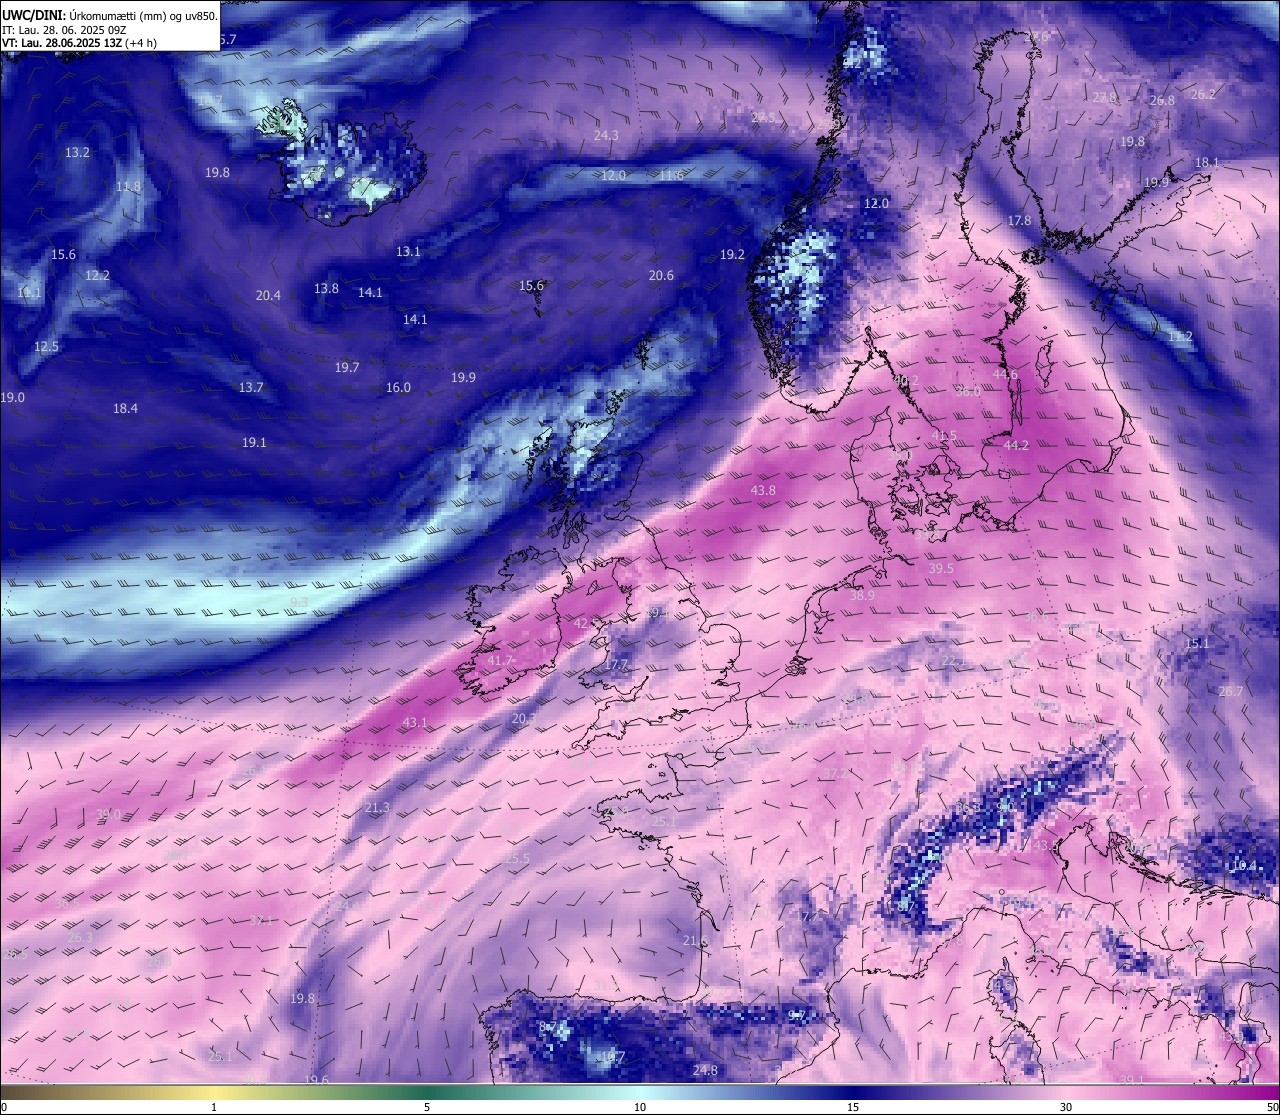Click the 21.3 value label
This screenshot has height=1115, width=1280.
click(377, 808)
